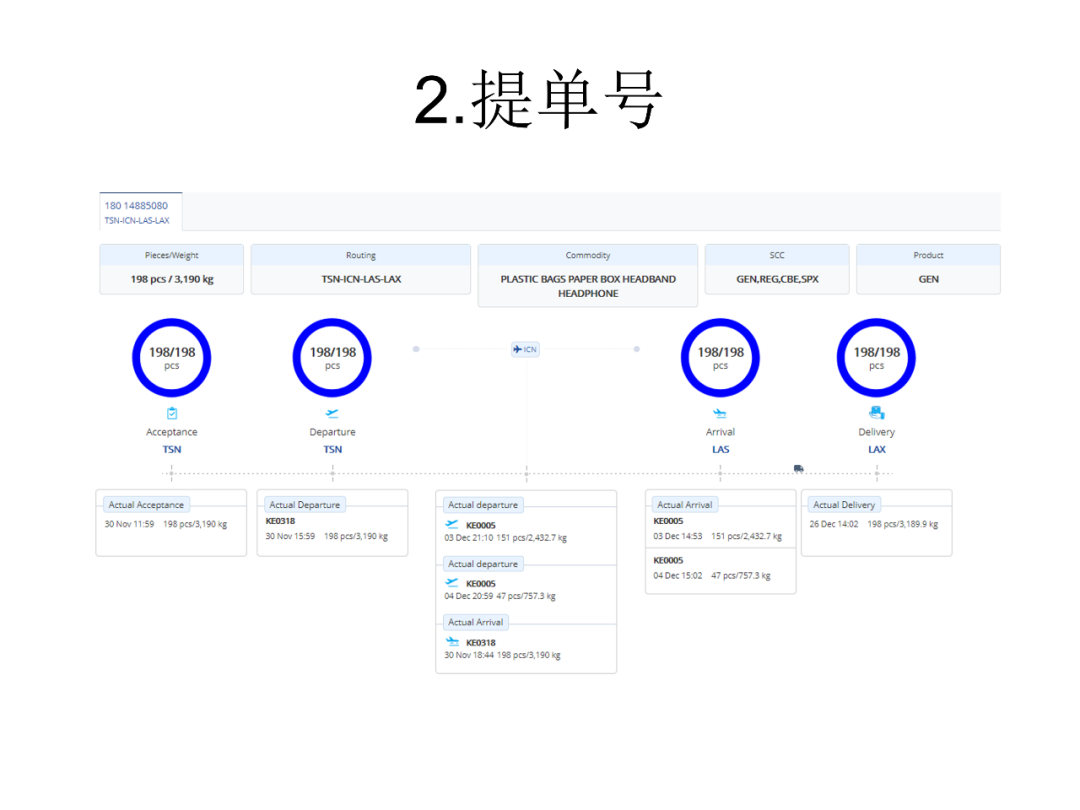The image size is (1080, 810).
Task: Click '26 Dec 14:02' delivery time
Action: pyautogui.click(x=834, y=524)
